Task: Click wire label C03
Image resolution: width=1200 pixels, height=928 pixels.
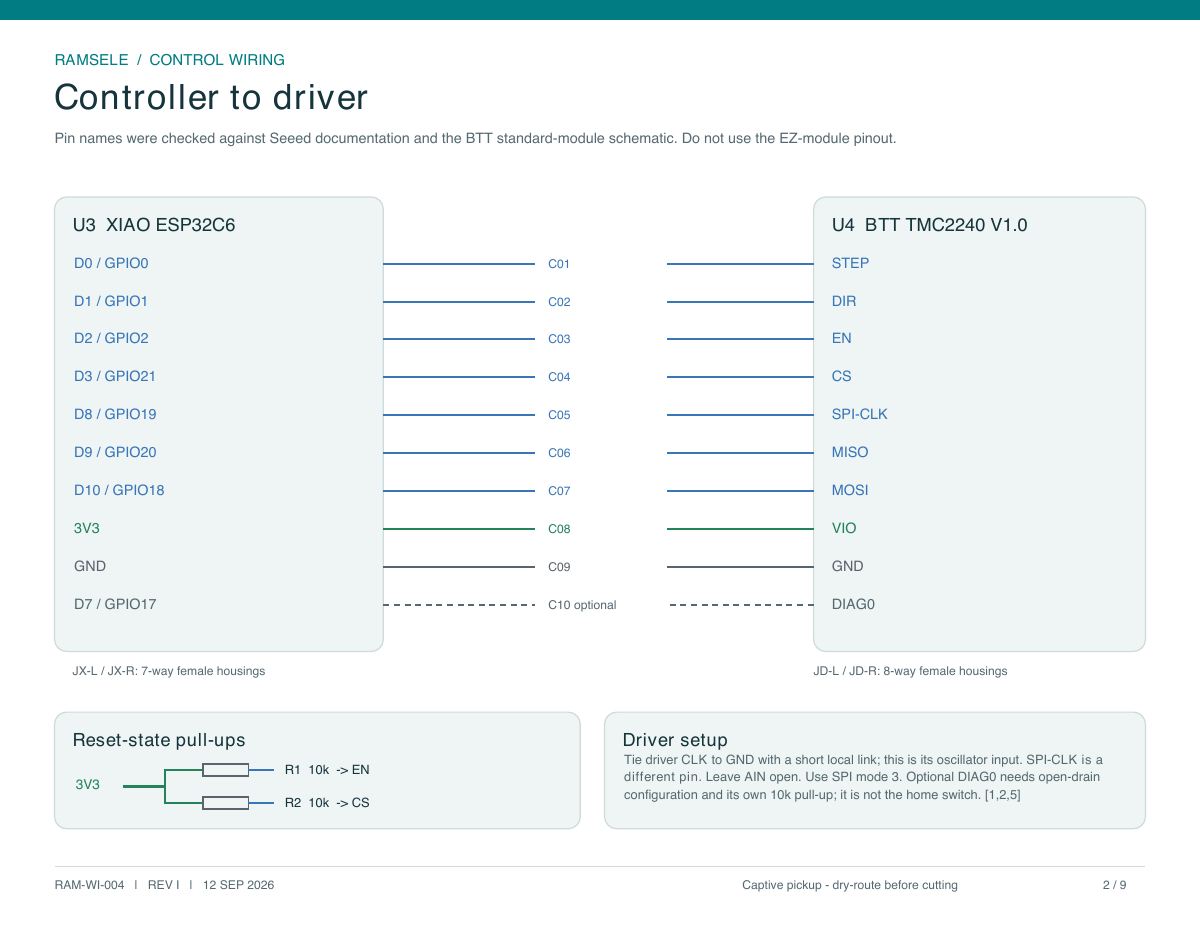Action: [559, 339]
